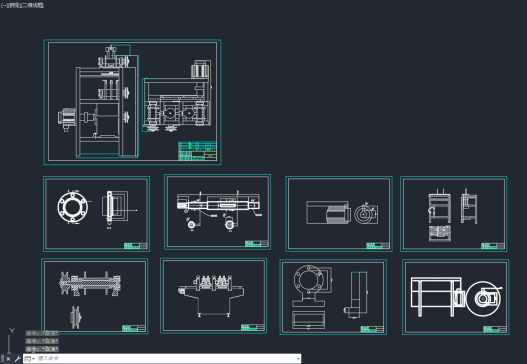Open command line customize wrench menu

coord(17,359)
